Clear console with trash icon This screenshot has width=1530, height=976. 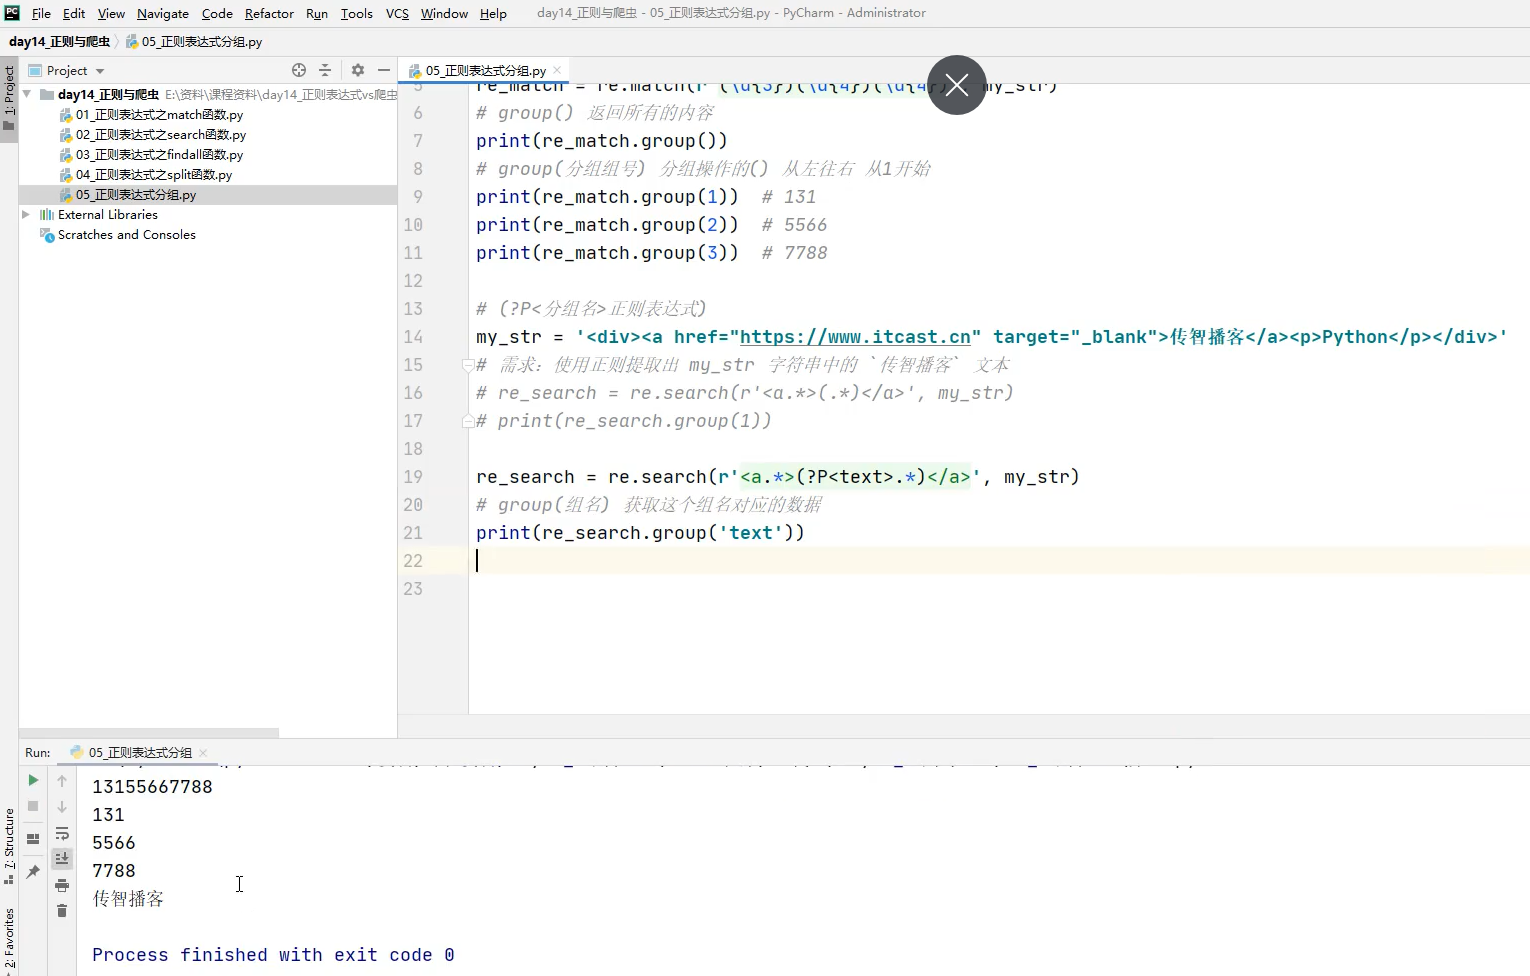62,911
